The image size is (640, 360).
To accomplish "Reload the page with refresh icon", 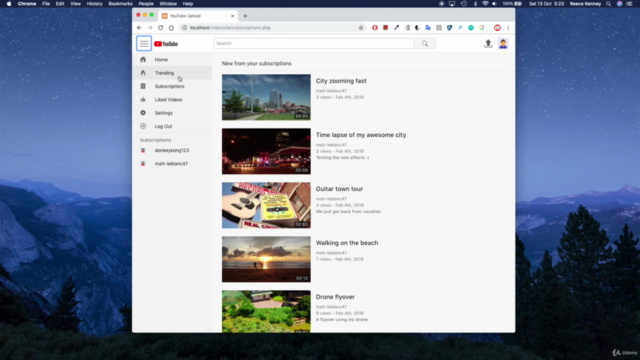I will tap(160, 28).
